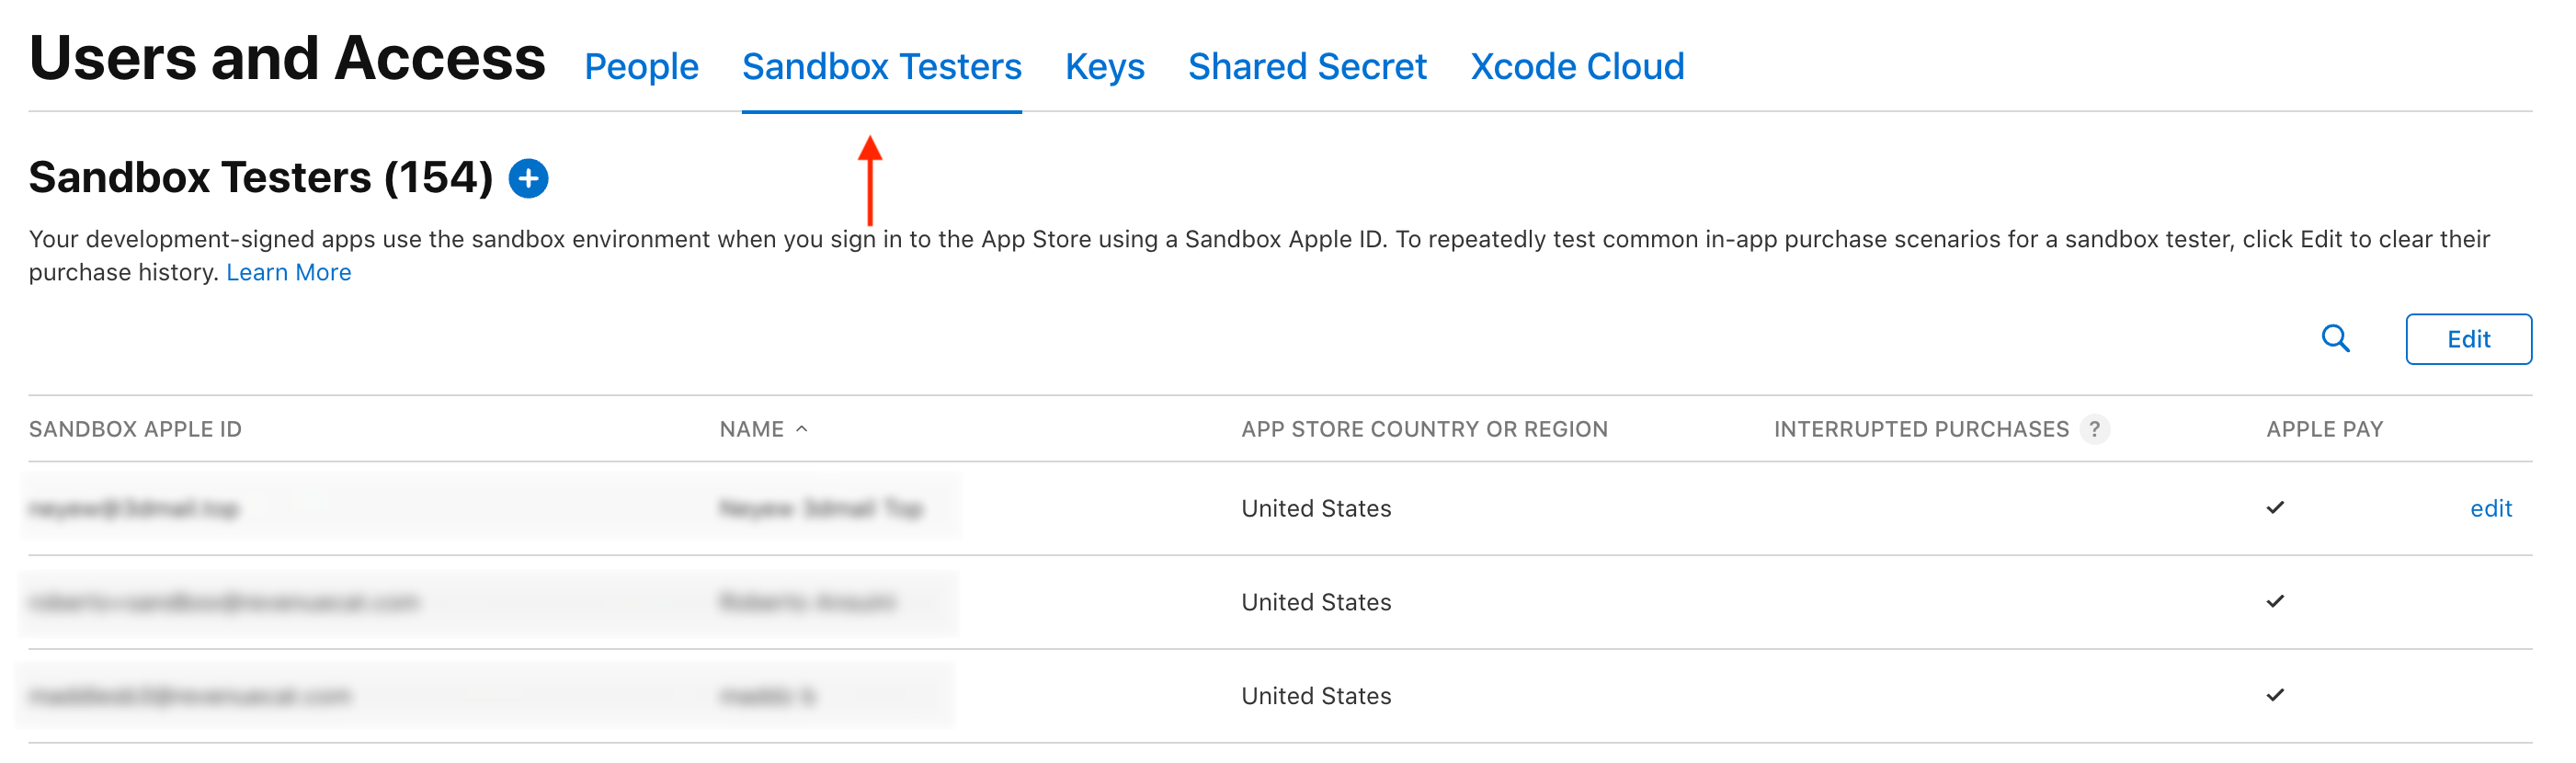
Task: Toggle Apple Pay for the second tester row
Action: point(2274,602)
